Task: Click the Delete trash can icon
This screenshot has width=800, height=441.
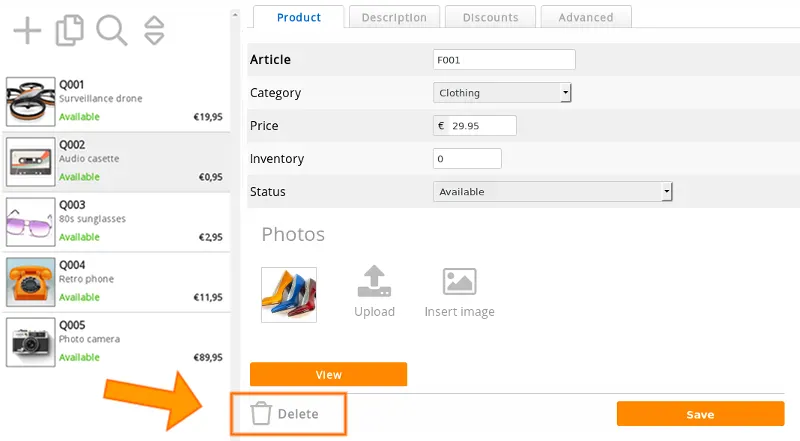Action: coord(261,413)
